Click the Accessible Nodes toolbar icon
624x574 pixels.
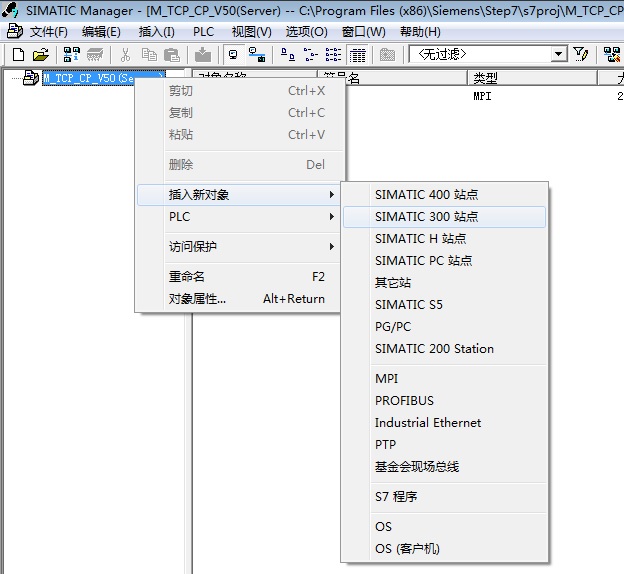click(x=72, y=55)
